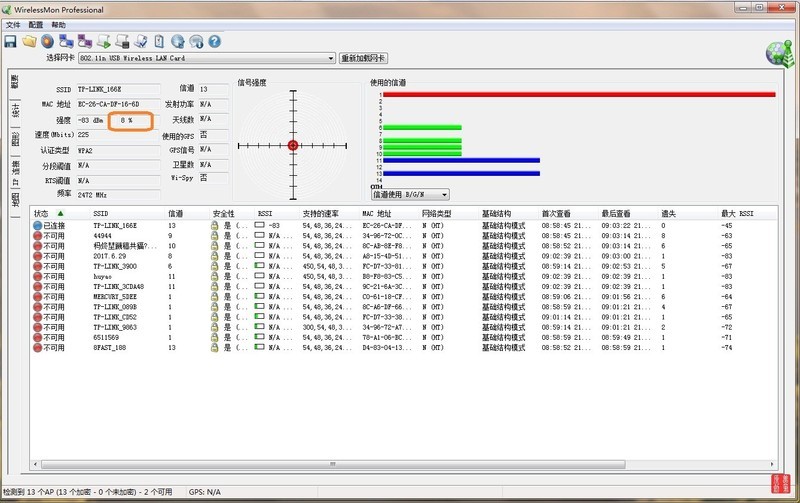The image size is (800, 503).
Task: Select the TP-LINK_3CDA48 SSID cell
Action: [x=118, y=287]
